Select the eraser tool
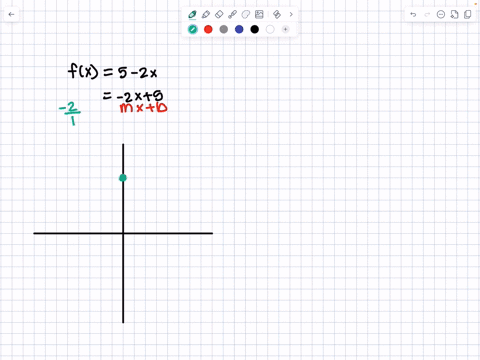The height and width of the screenshot is (360, 480). 219,14
